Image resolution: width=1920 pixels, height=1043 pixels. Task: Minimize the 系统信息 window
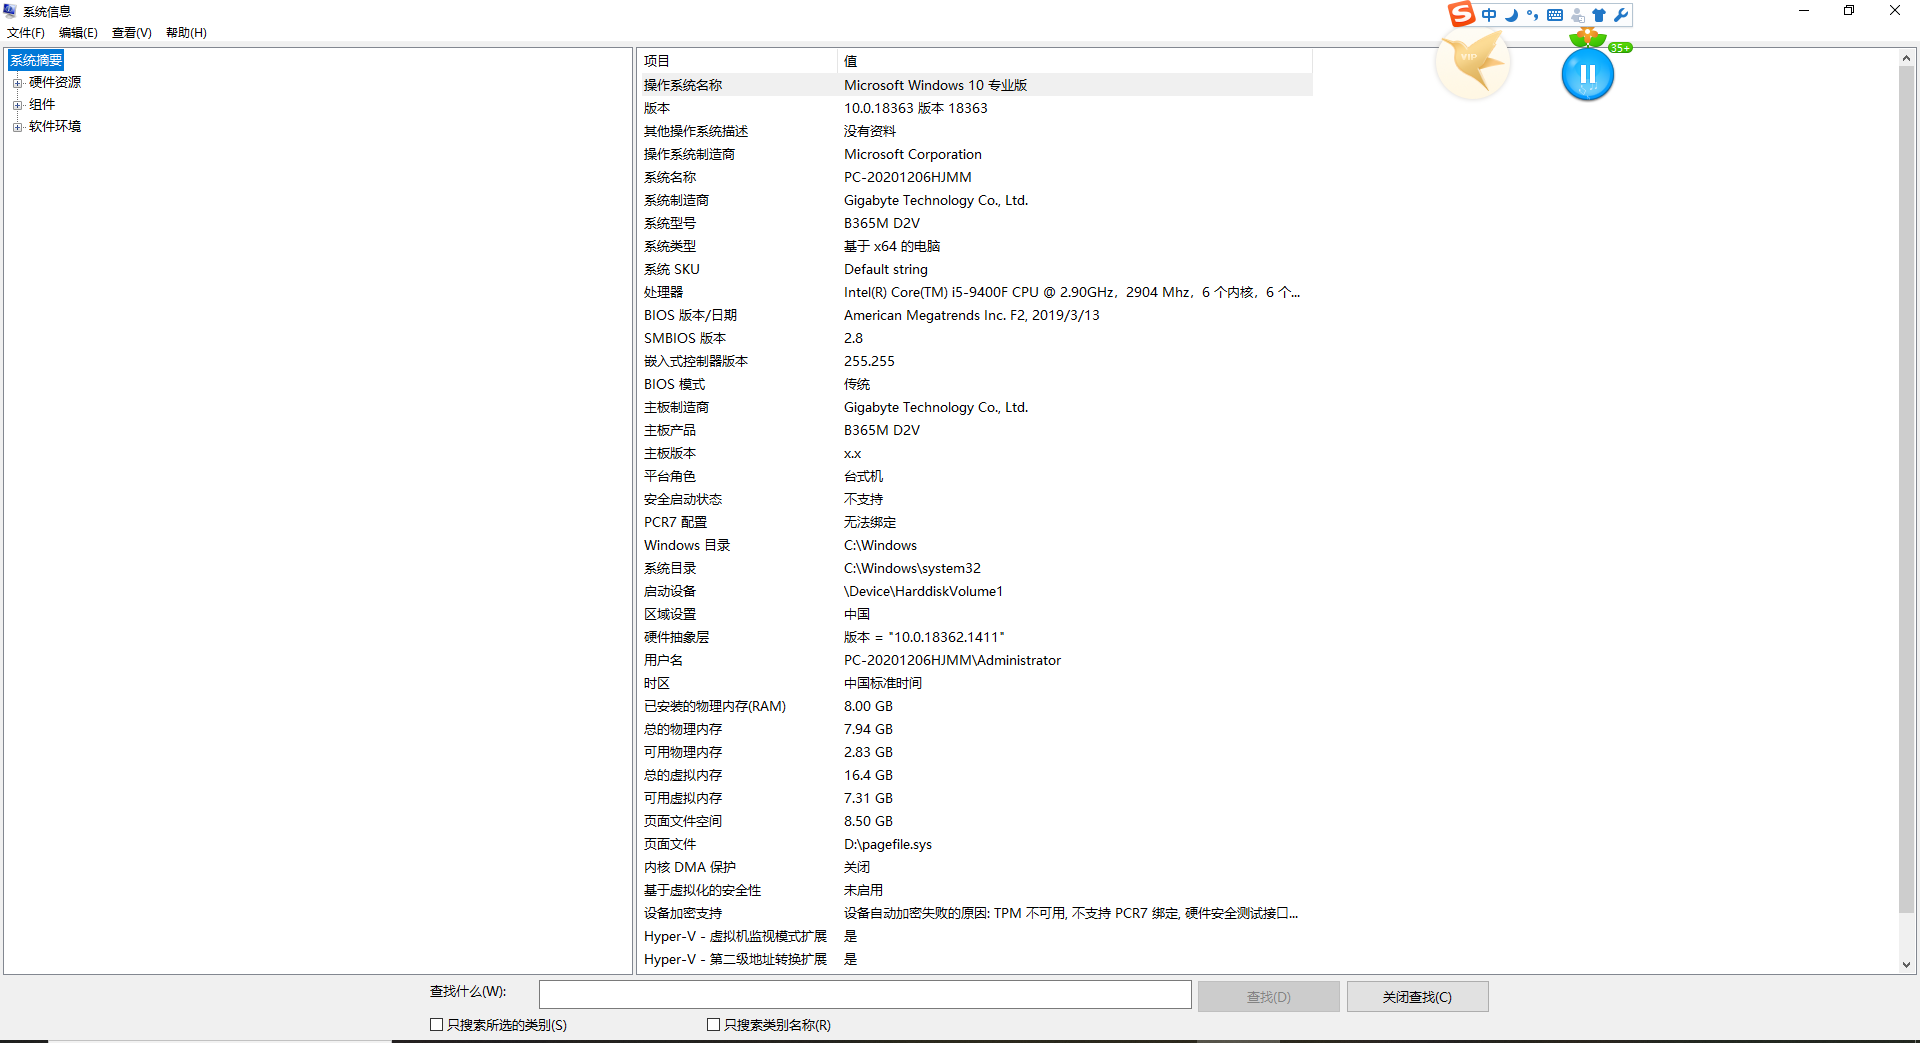coord(1804,11)
